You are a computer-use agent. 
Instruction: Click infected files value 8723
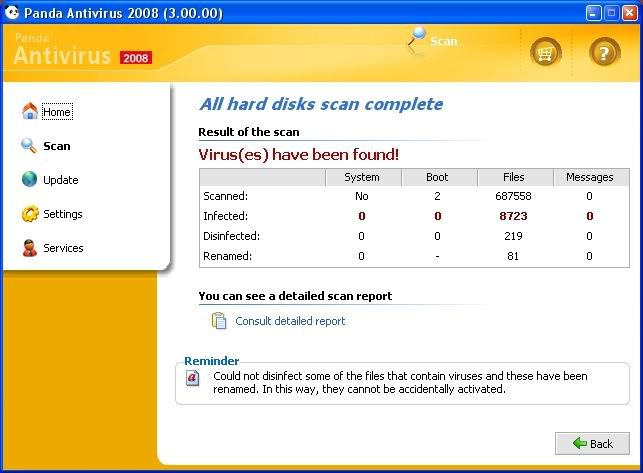[x=513, y=216]
